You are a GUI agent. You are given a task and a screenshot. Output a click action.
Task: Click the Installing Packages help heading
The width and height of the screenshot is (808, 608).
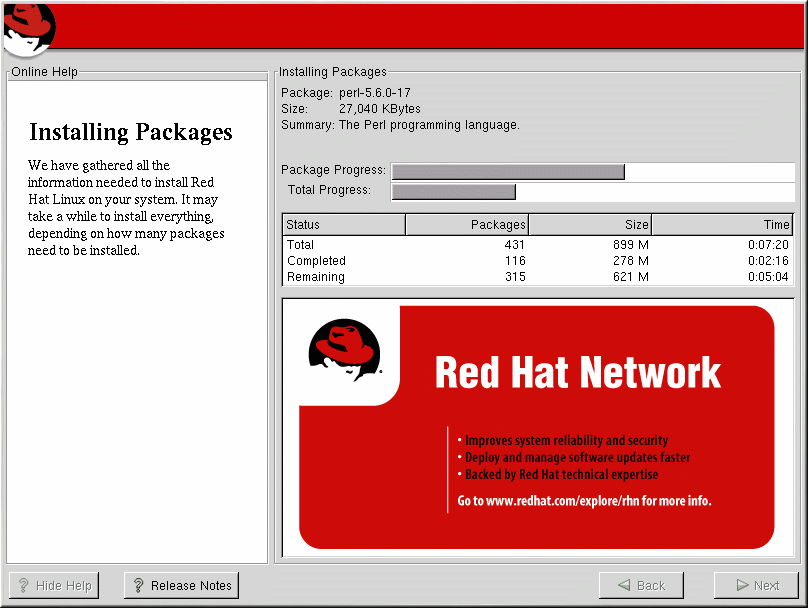coord(131,132)
